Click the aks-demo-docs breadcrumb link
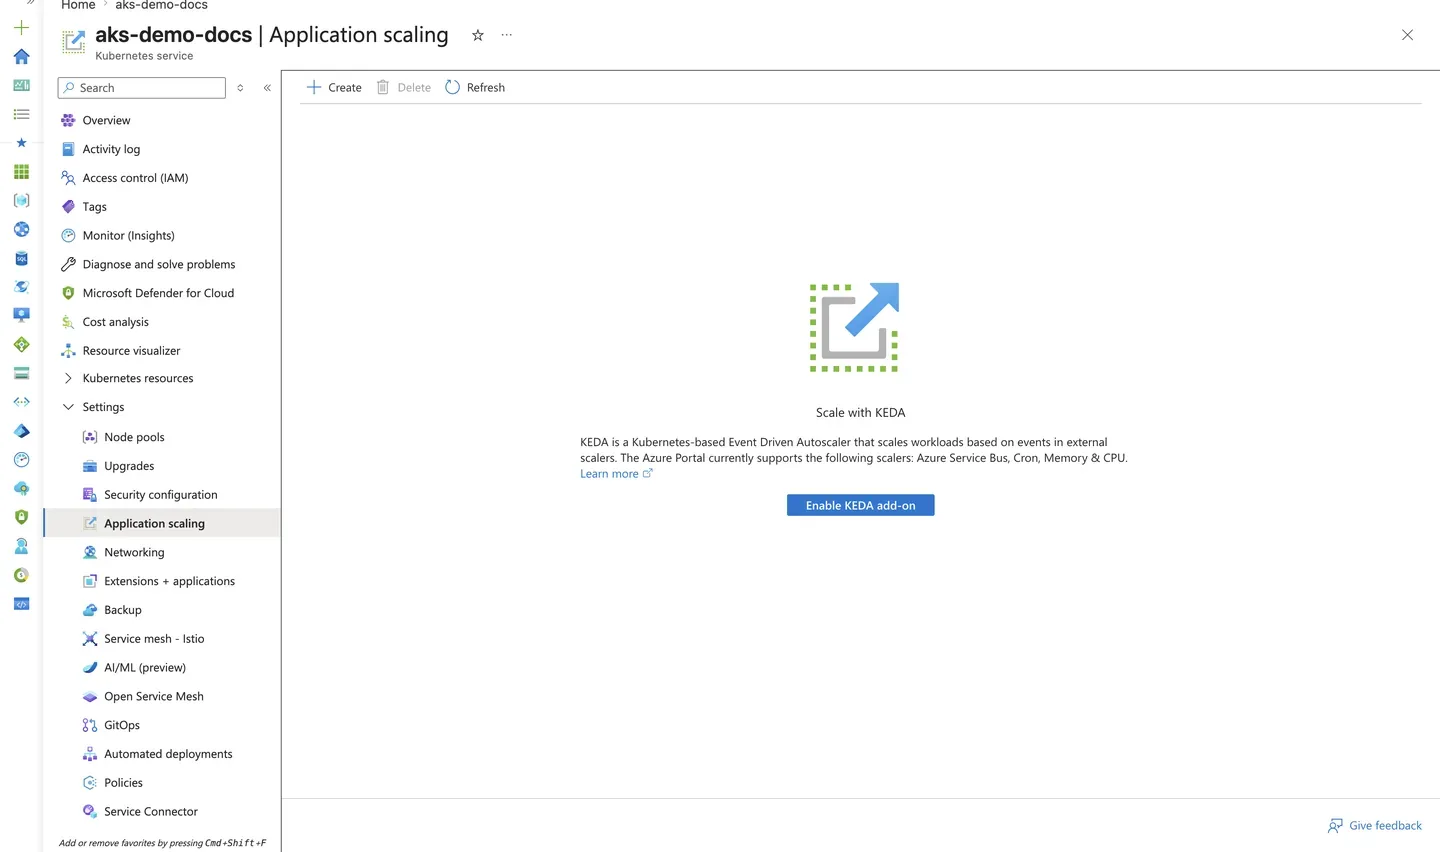1440x852 pixels. tap(161, 5)
